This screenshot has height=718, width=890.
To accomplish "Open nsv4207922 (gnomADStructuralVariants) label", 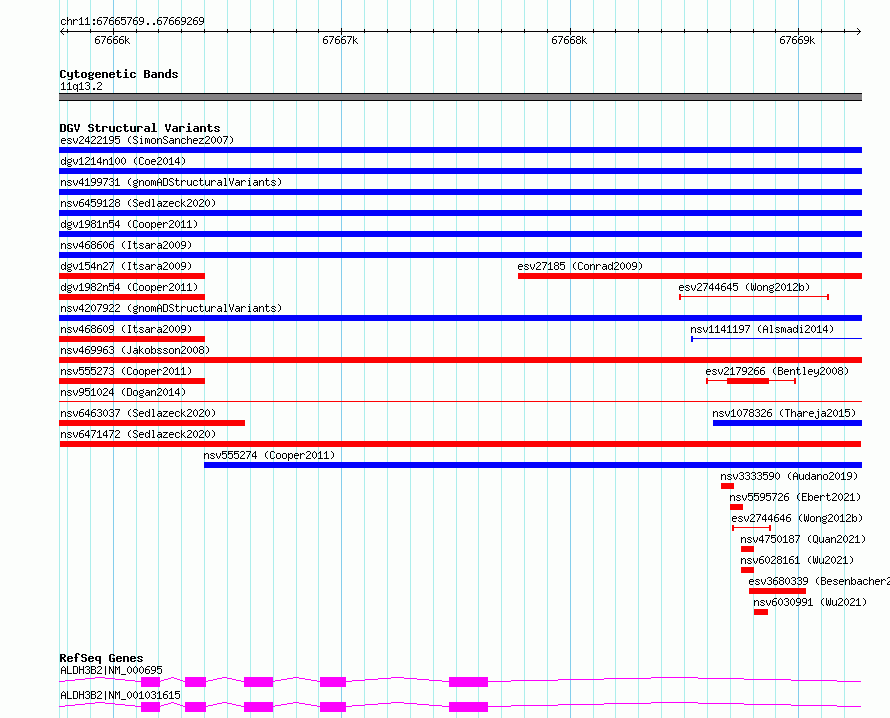I will 171,308.
